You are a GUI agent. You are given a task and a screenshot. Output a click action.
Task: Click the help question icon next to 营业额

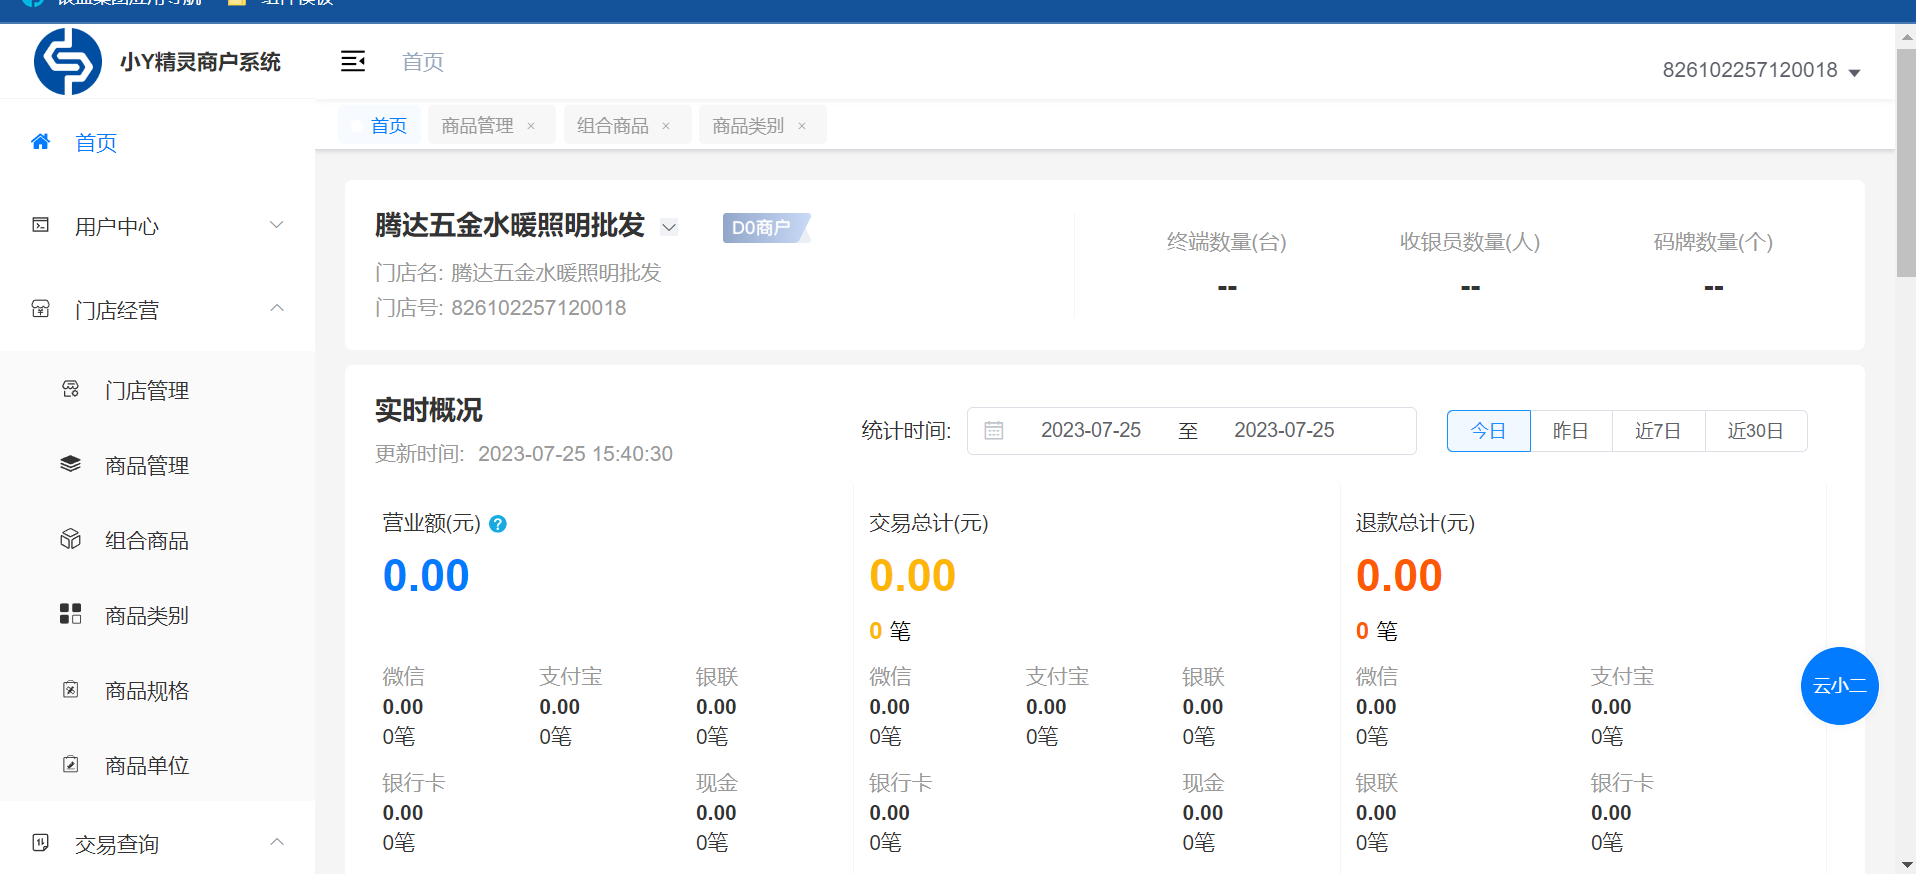pos(498,524)
